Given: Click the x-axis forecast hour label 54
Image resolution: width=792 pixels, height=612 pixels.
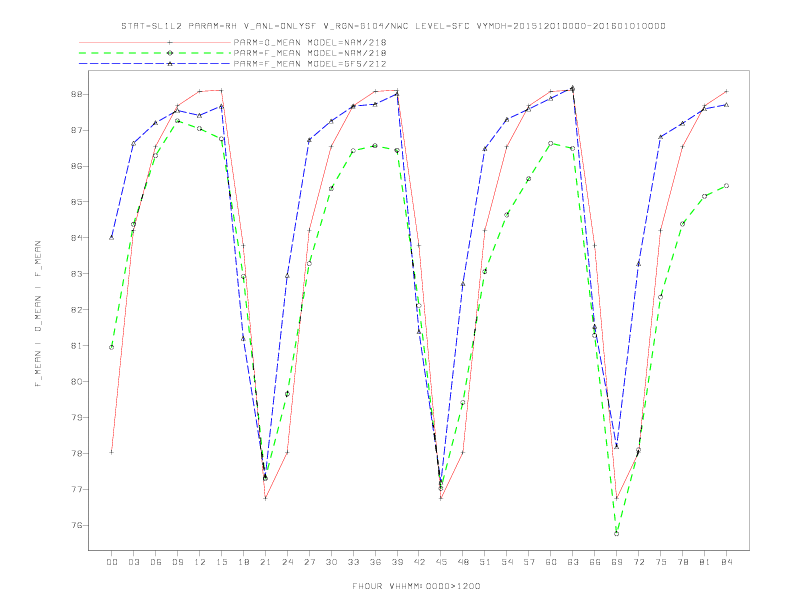Looking at the screenshot, I should (507, 562).
